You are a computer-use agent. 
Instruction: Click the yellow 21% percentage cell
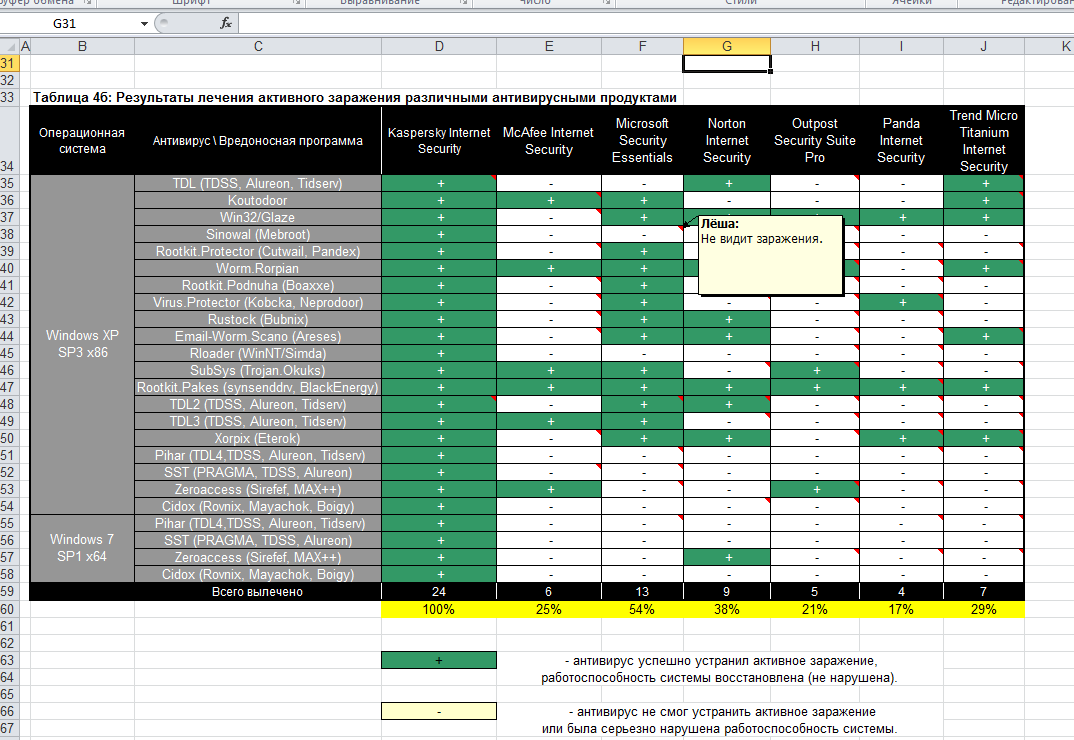(815, 609)
